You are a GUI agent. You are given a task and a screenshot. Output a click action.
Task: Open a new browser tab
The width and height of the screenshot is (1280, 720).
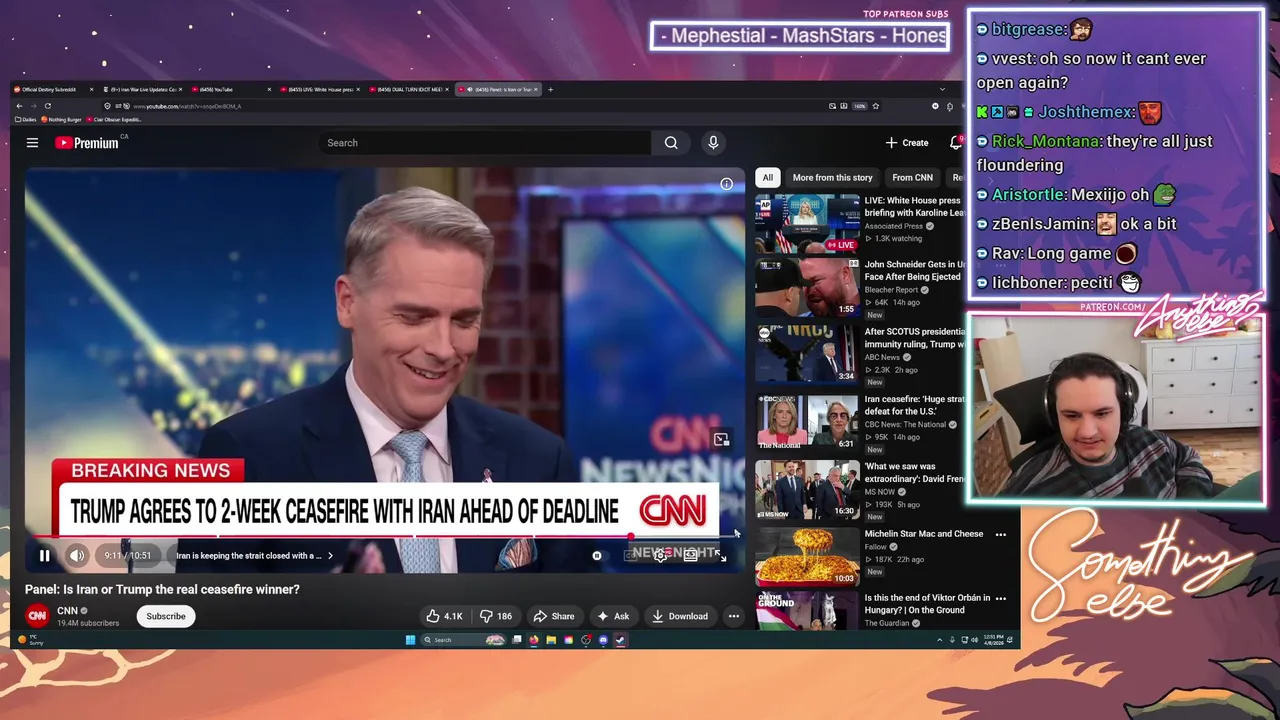click(550, 89)
